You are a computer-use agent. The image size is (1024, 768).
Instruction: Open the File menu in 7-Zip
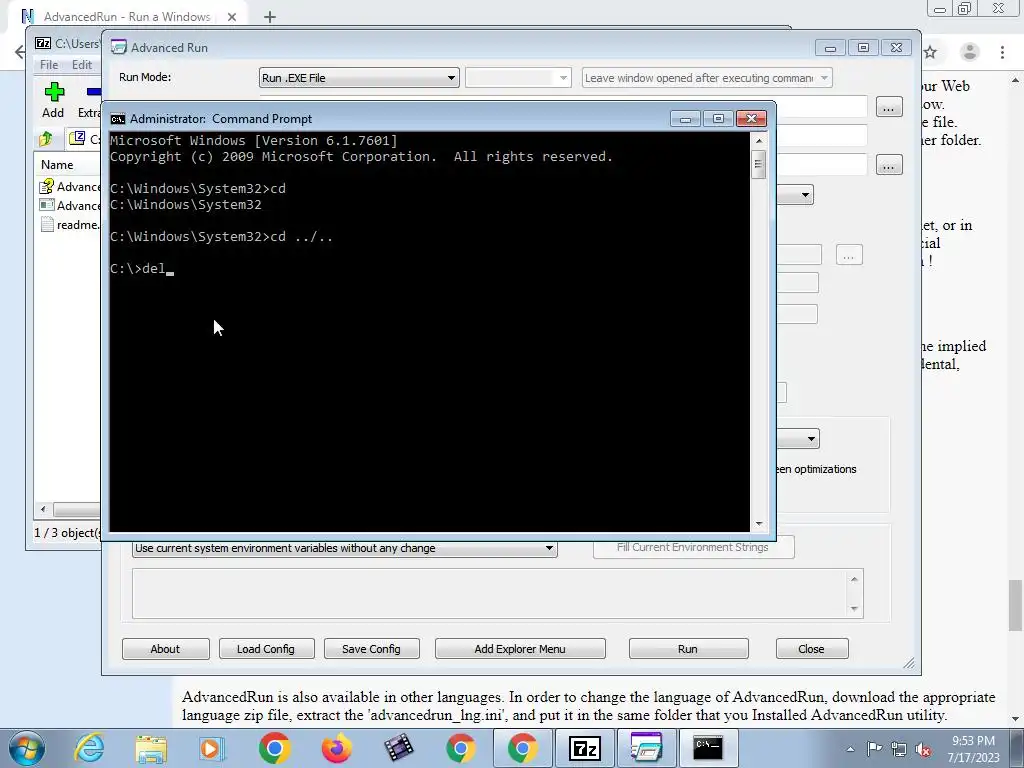[49, 65]
